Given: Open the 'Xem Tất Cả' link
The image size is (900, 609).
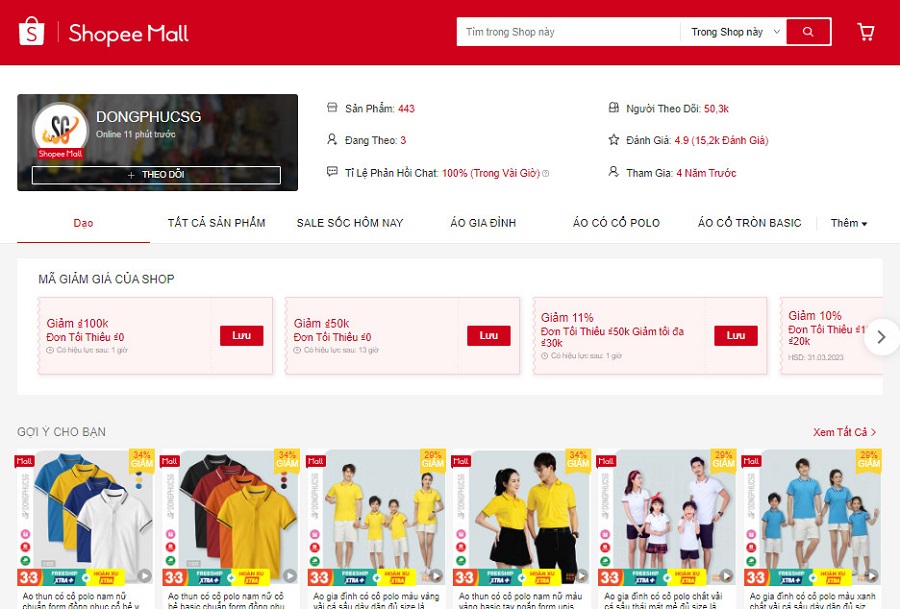Looking at the screenshot, I should point(844,432).
